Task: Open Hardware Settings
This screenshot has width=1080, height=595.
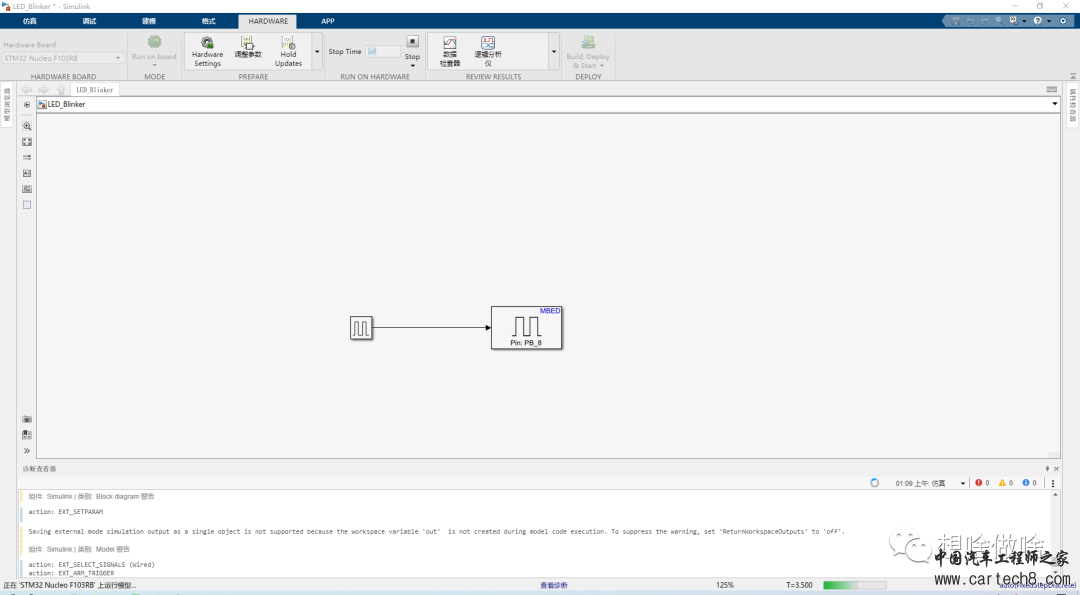Action: point(207,51)
